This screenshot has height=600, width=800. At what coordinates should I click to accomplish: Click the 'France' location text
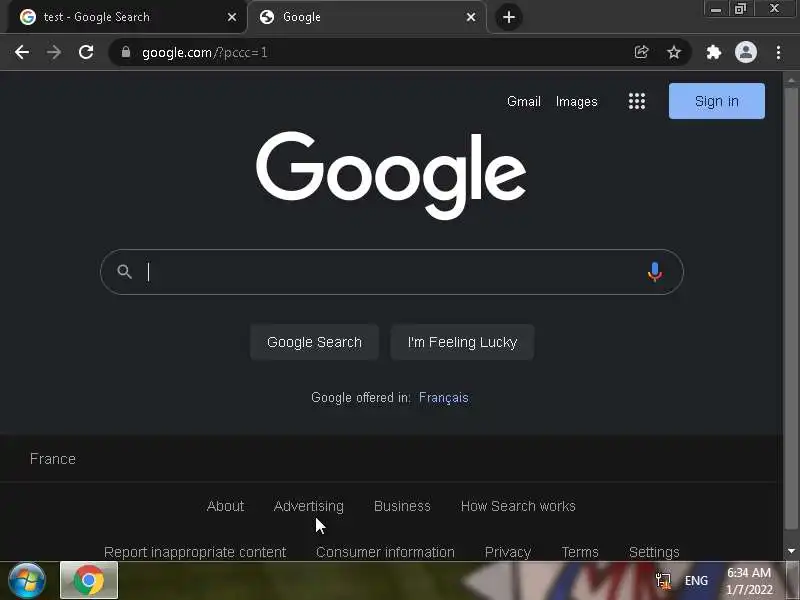pyautogui.click(x=53, y=459)
